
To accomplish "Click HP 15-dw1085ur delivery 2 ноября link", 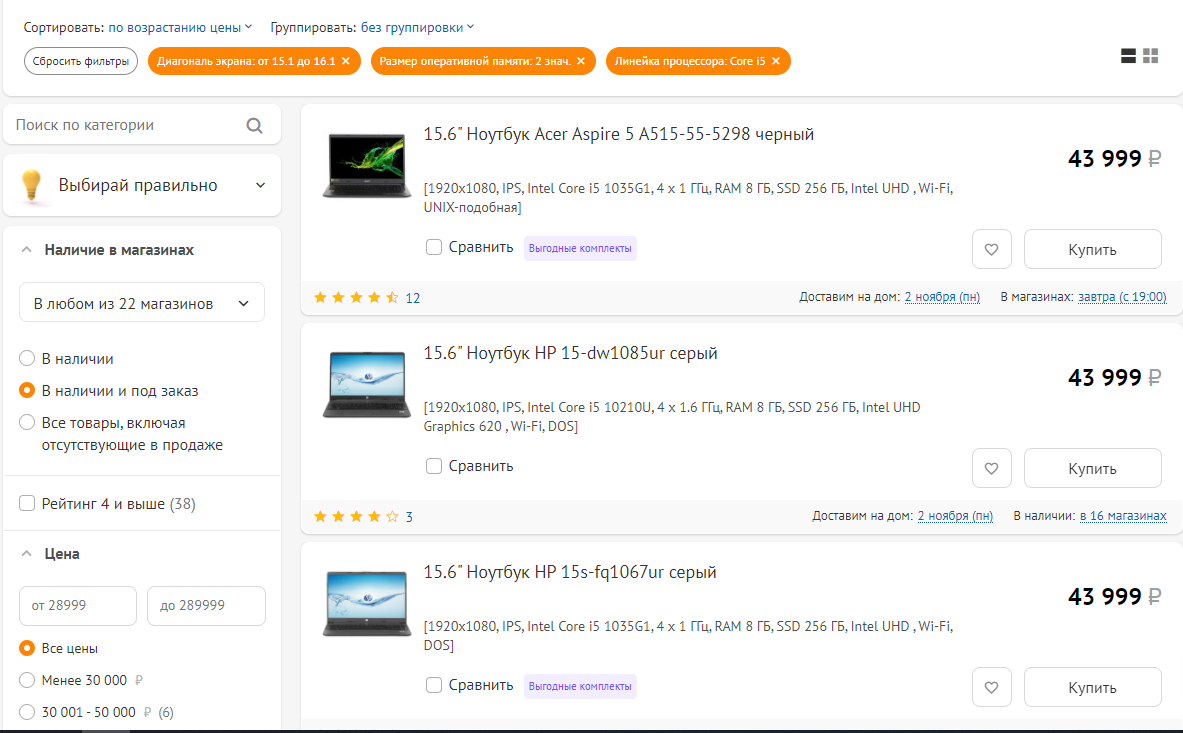I will [x=955, y=516].
